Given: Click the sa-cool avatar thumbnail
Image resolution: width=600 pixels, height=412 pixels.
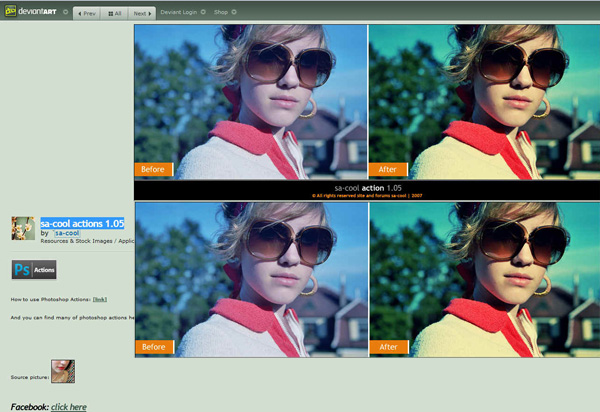Looking at the screenshot, I should pos(23,228).
